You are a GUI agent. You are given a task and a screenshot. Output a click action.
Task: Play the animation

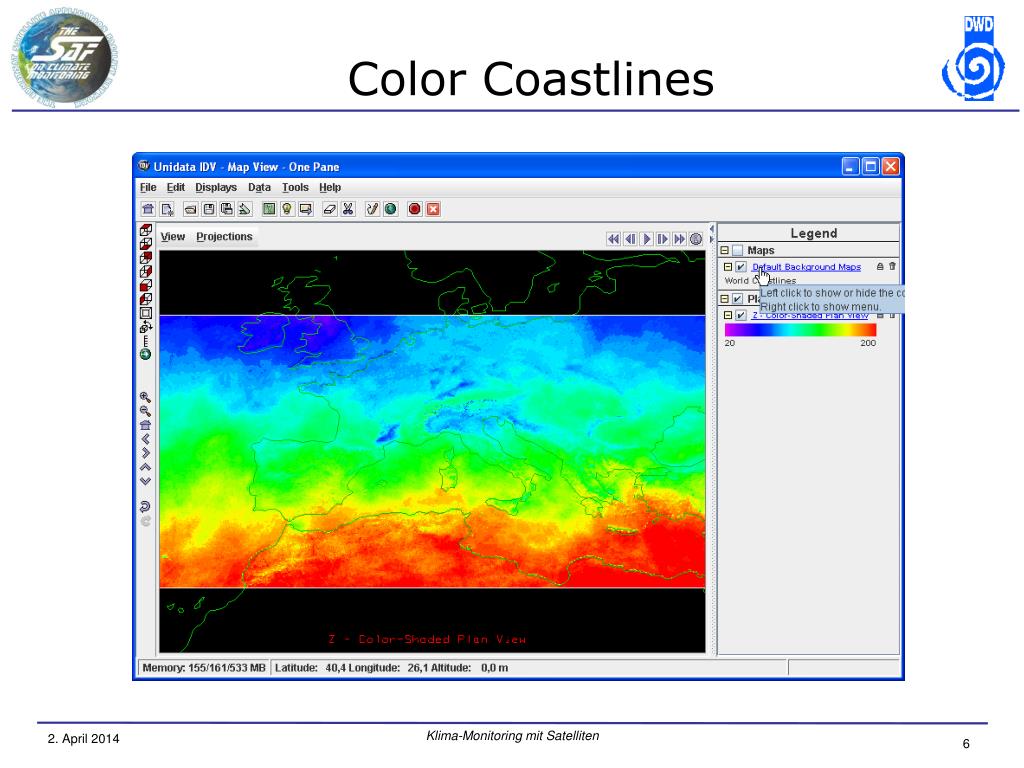[x=647, y=239]
